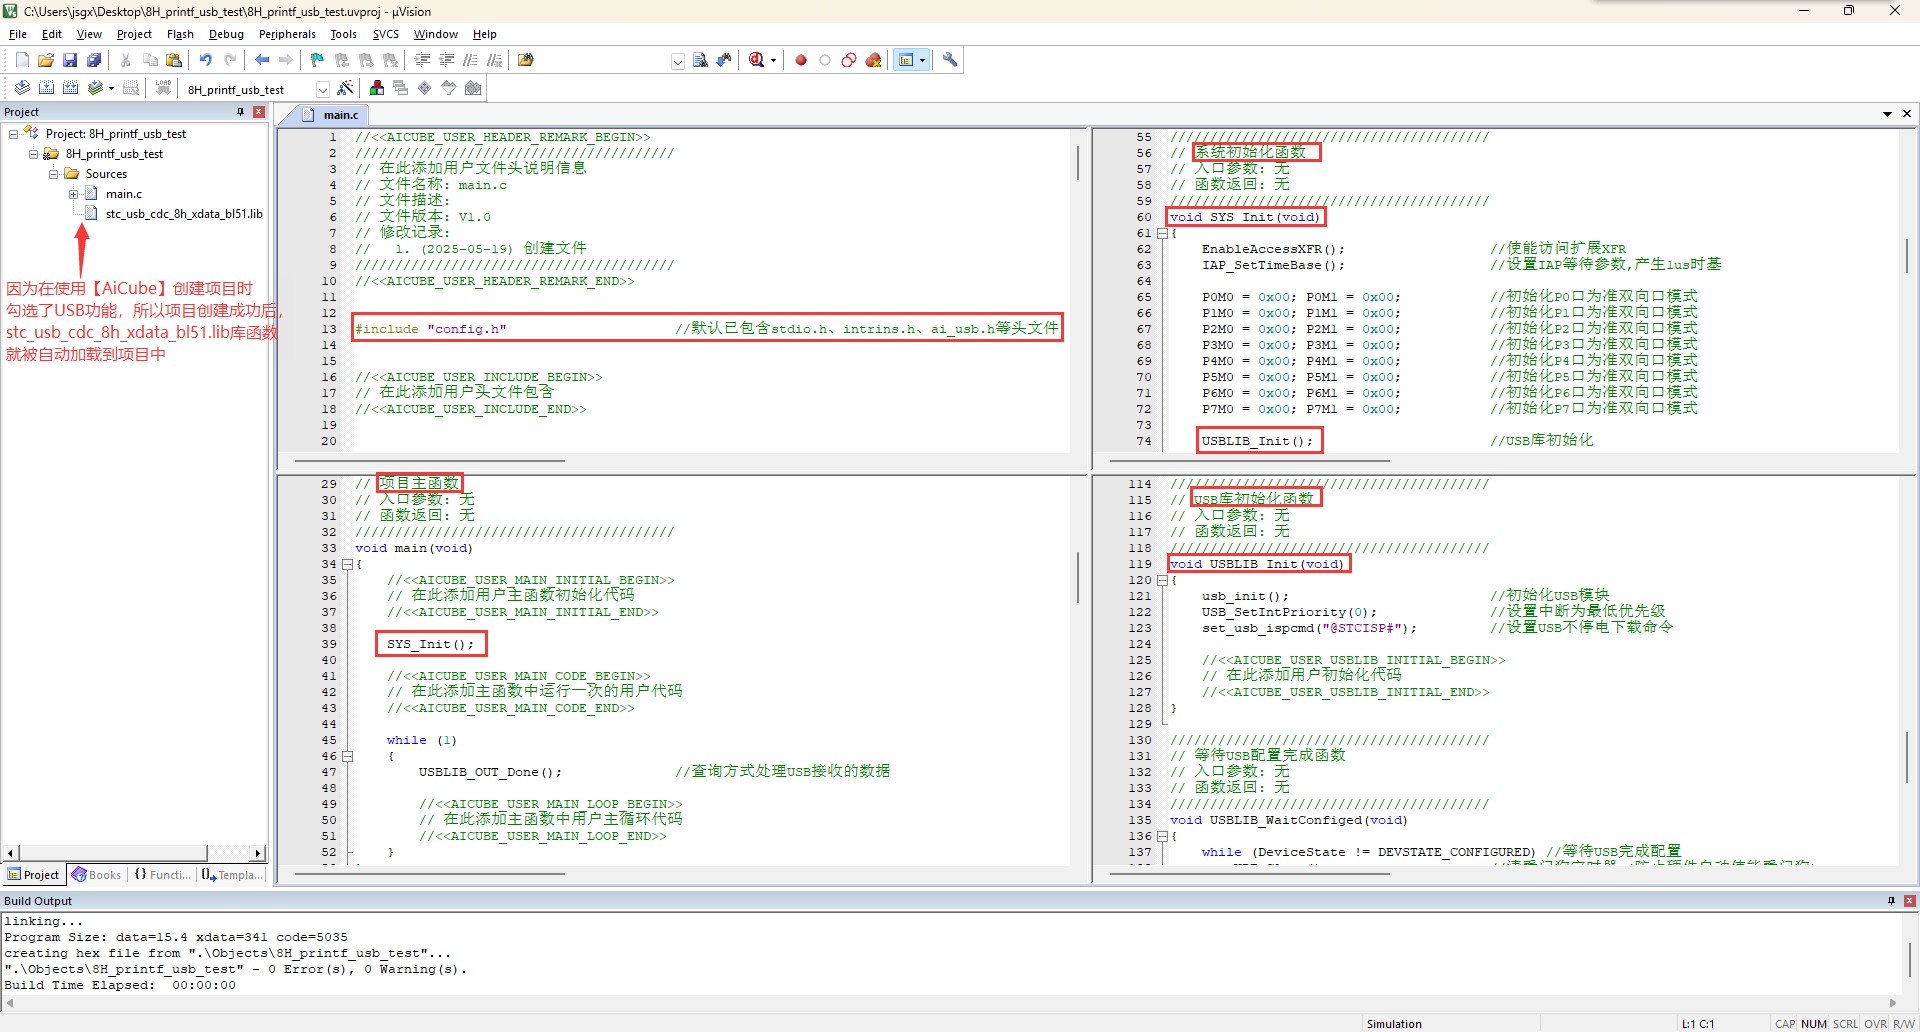Rebuild all target files icon

pos(70,88)
